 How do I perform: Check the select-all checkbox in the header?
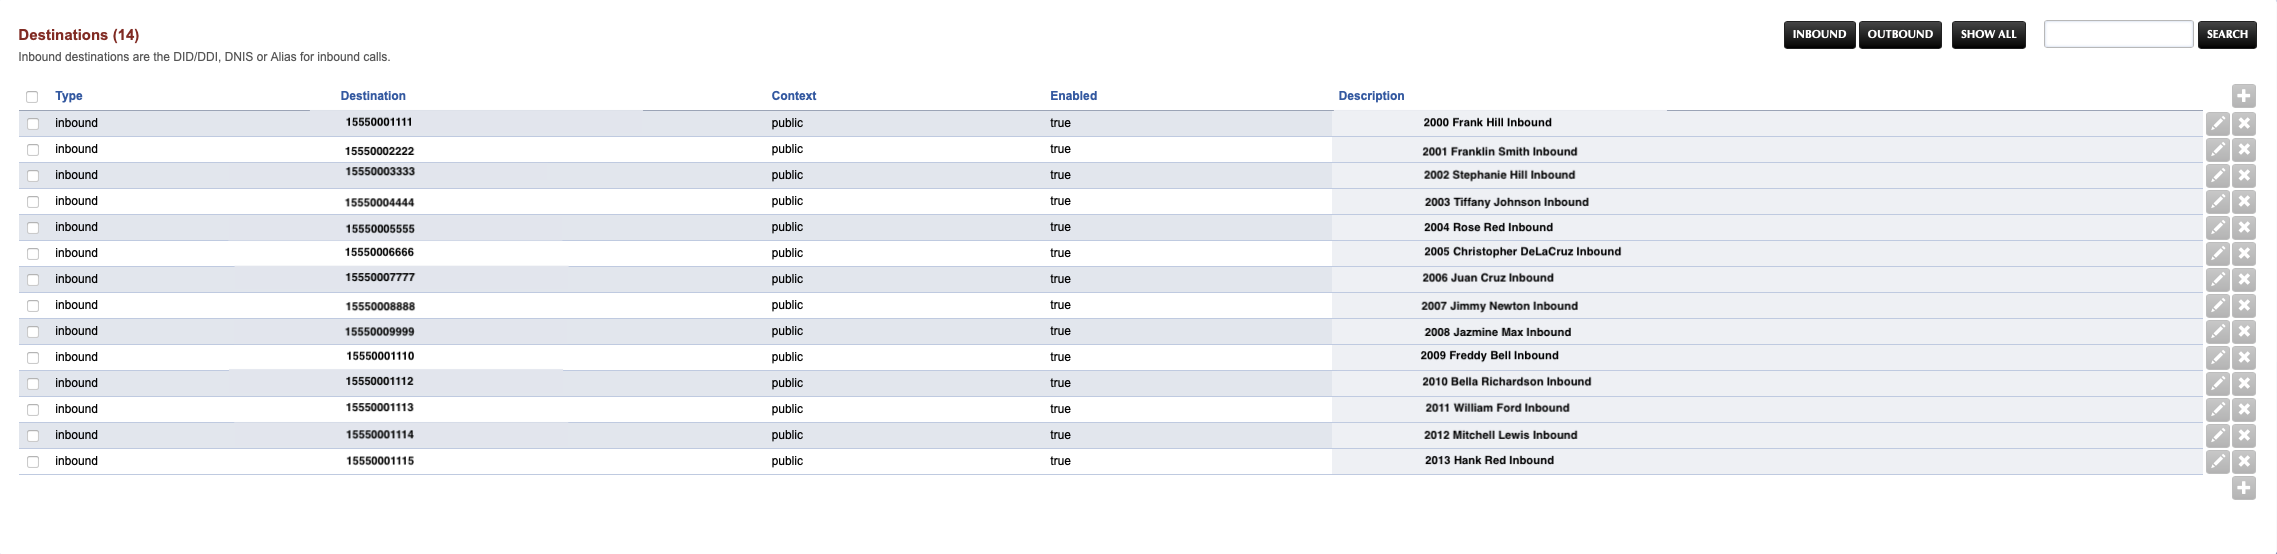coord(32,97)
